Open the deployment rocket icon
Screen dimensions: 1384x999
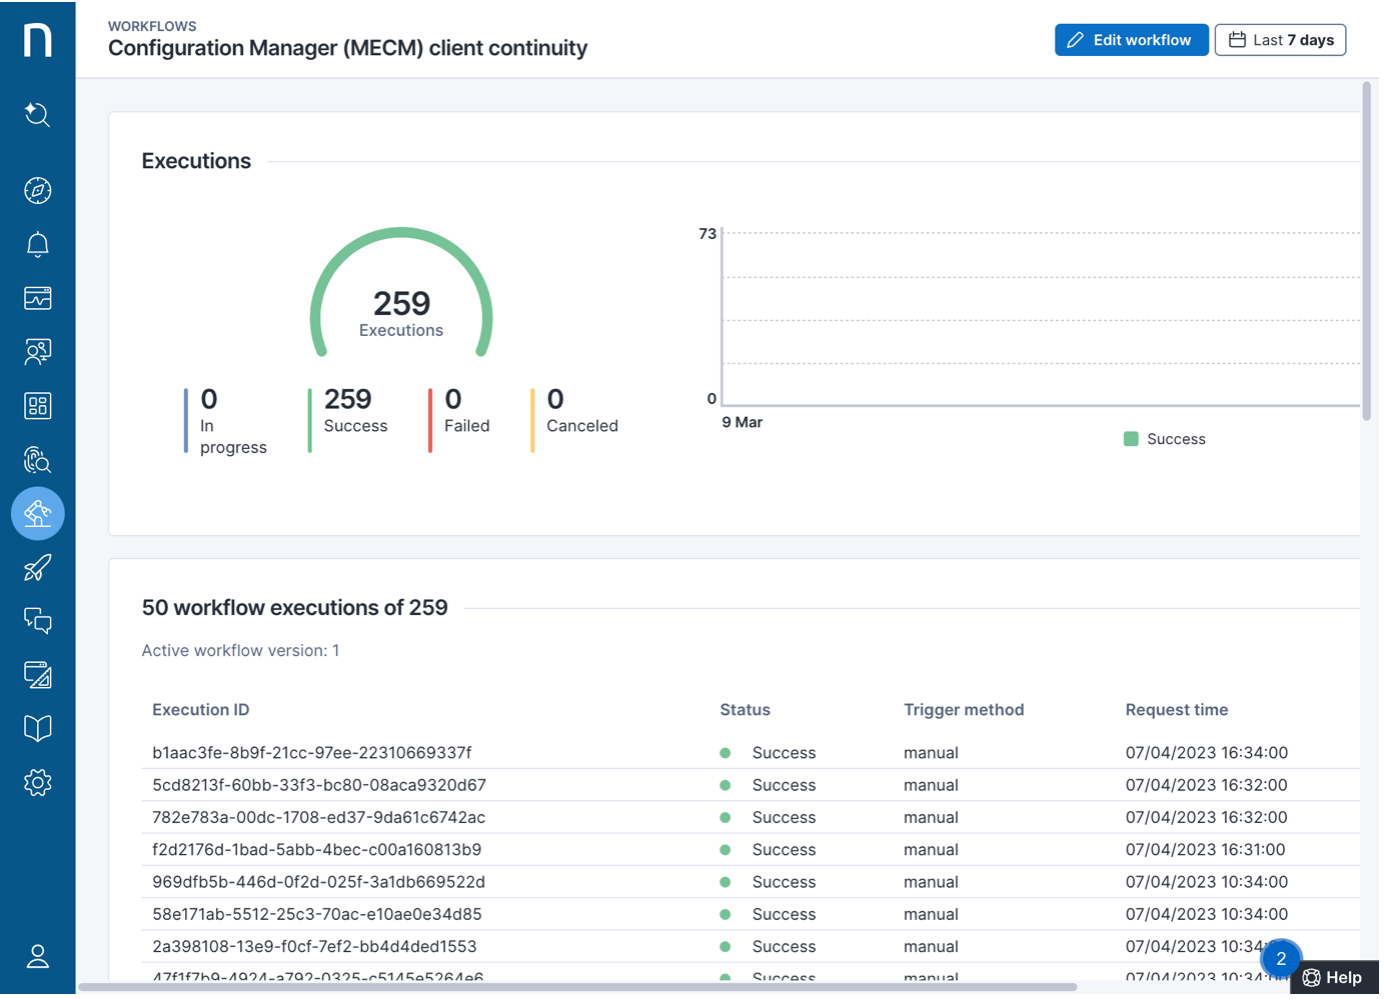[37, 568]
